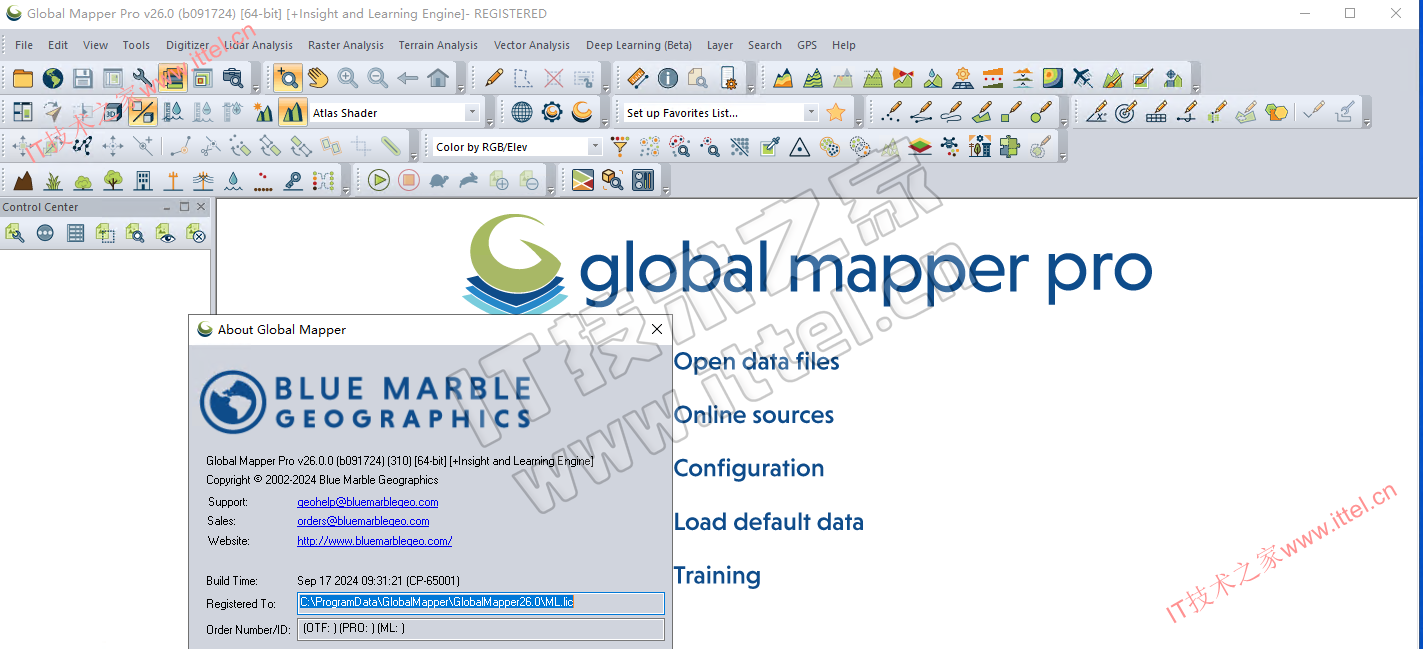Click the filter funnel icon in Lidar toolbar
The height and width of the screenshot is (649, 1423).
620,147
